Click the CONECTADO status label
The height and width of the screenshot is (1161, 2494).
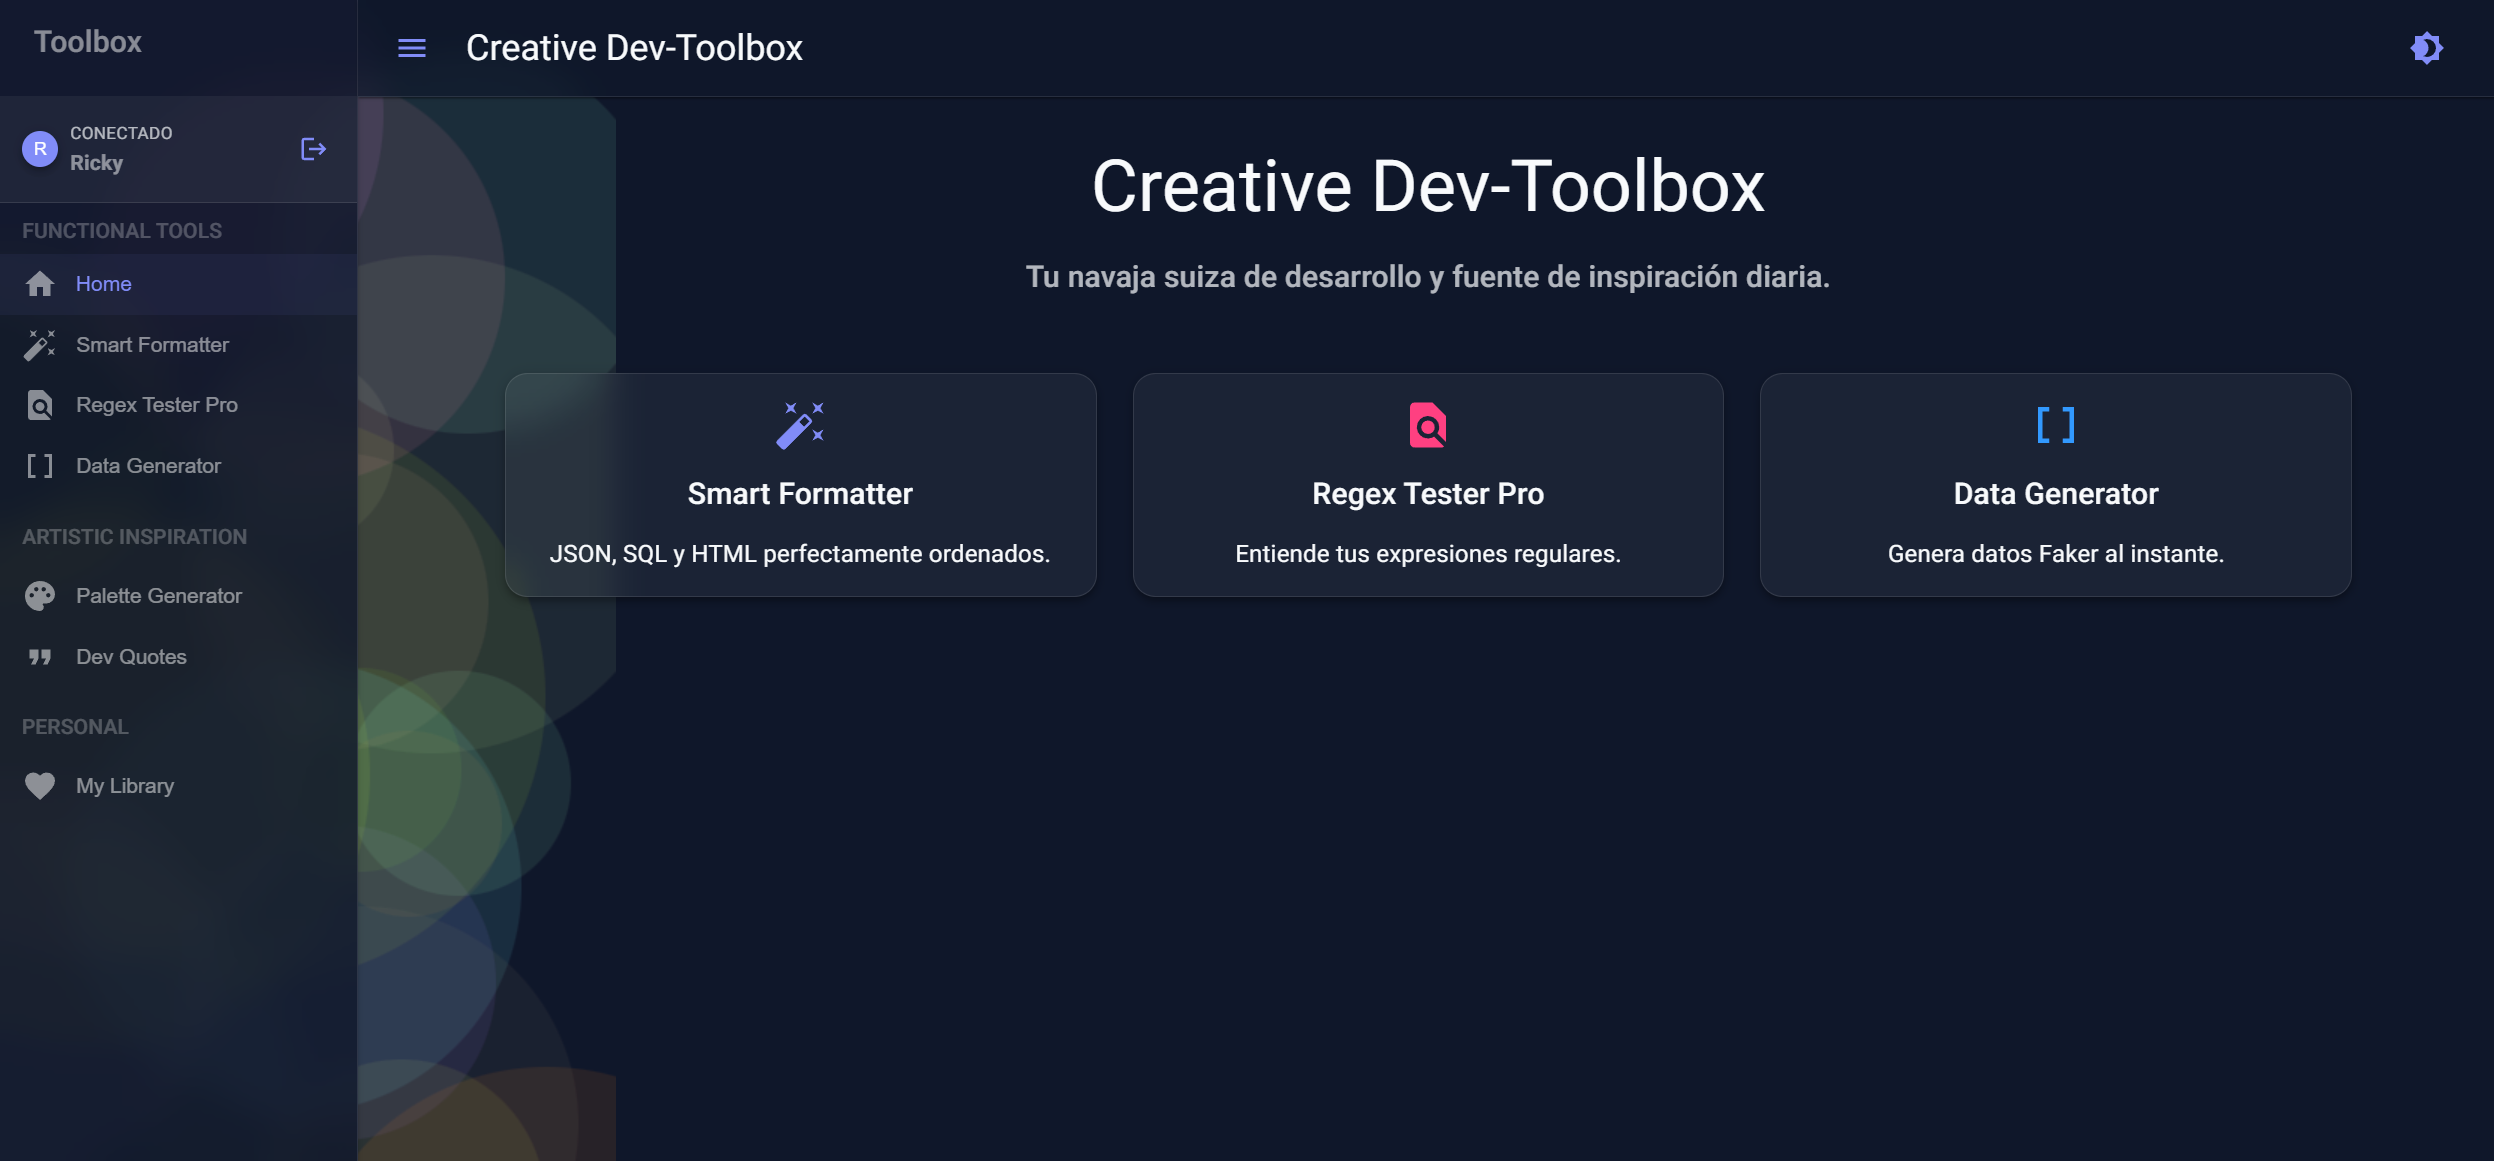[x=121, y=133]
